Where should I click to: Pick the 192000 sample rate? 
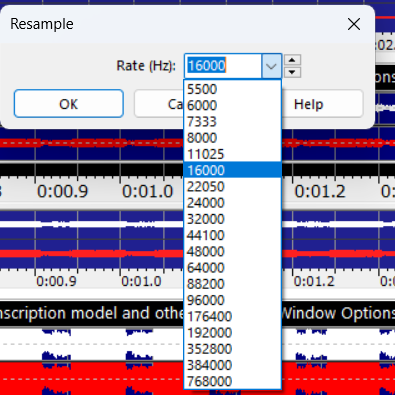[232, 333]
